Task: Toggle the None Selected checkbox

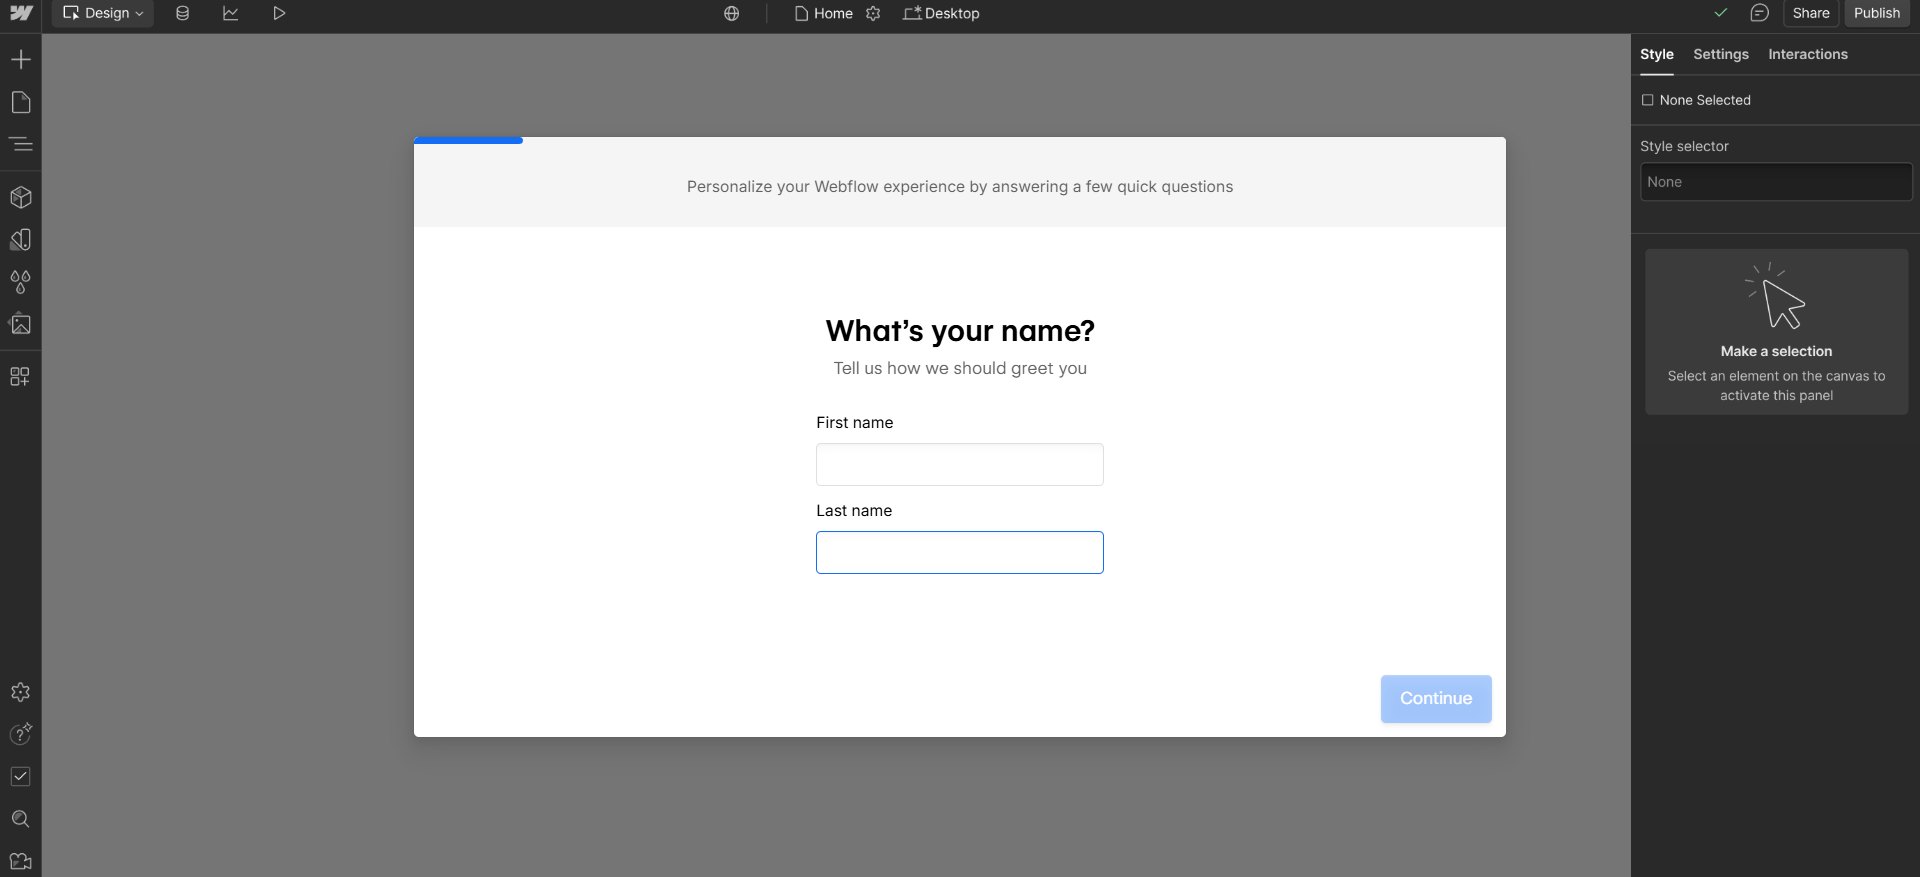Action: coord(1647,100)
